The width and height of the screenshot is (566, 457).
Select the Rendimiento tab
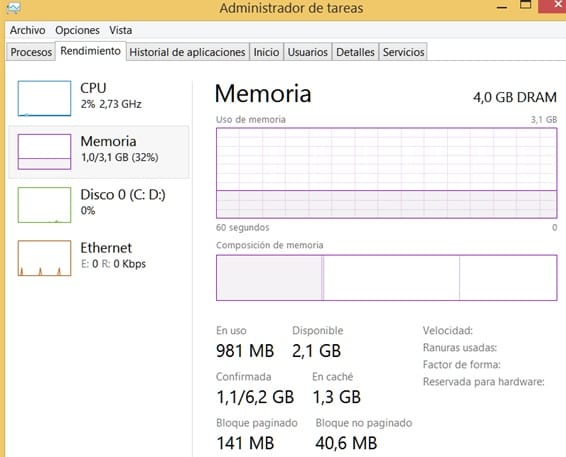[90, 51]
